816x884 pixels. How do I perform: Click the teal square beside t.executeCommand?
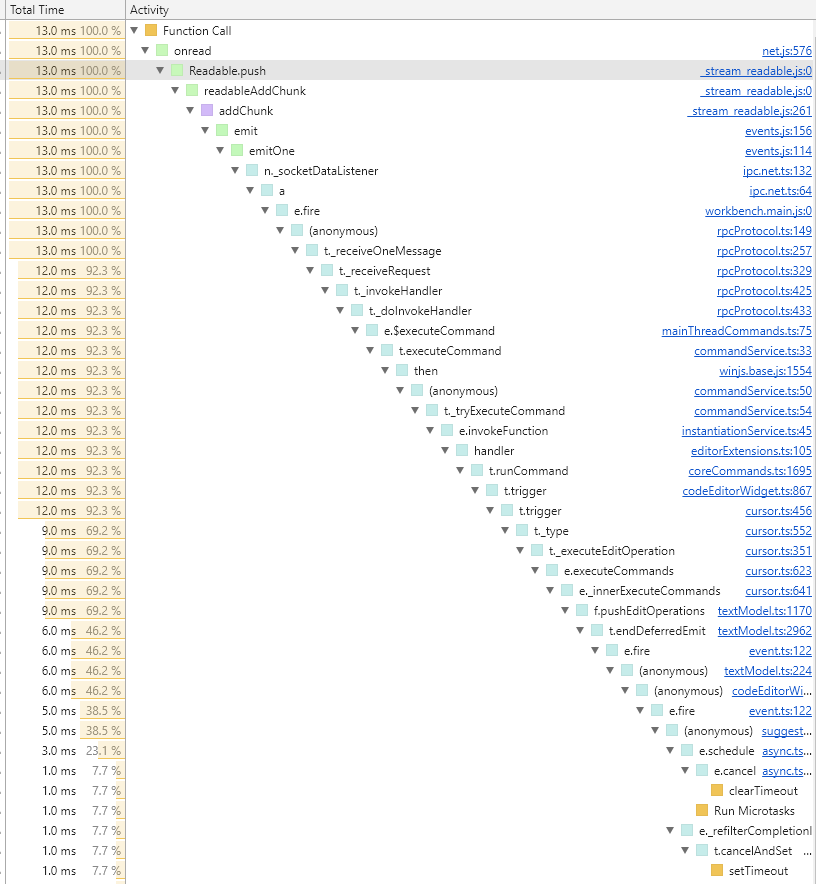tap(387, 351)
